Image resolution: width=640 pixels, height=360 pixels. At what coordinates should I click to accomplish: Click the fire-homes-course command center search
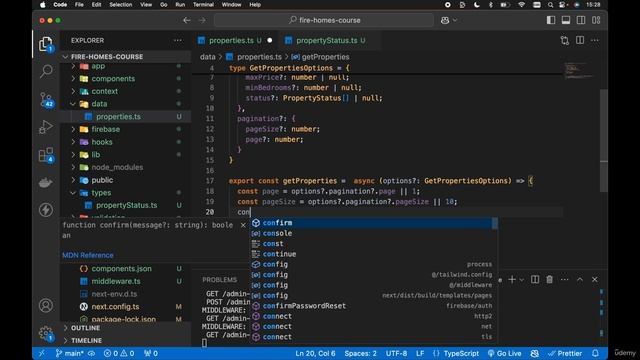tap(324, 20)
